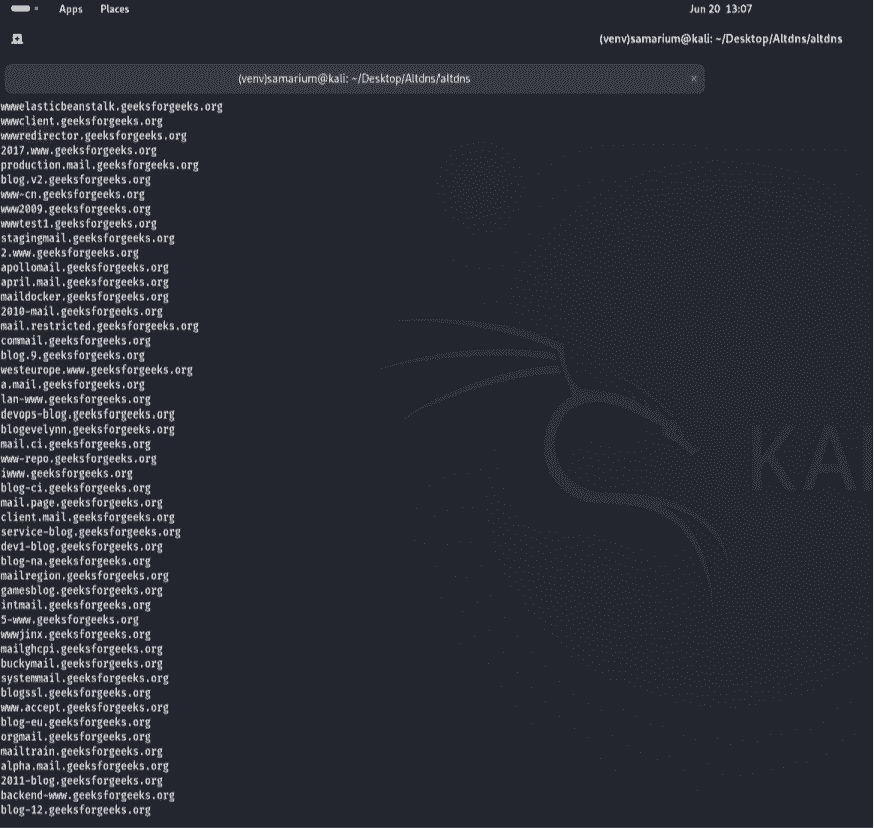Click iwww.geeksforgeeks.org line
The image size is (874, 828).
pyautogui.click(x=66, y=473)
